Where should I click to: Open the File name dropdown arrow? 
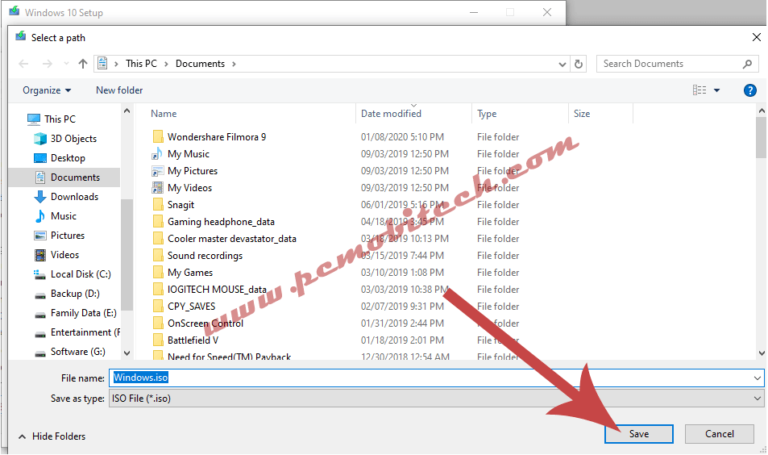pos(757,378)
